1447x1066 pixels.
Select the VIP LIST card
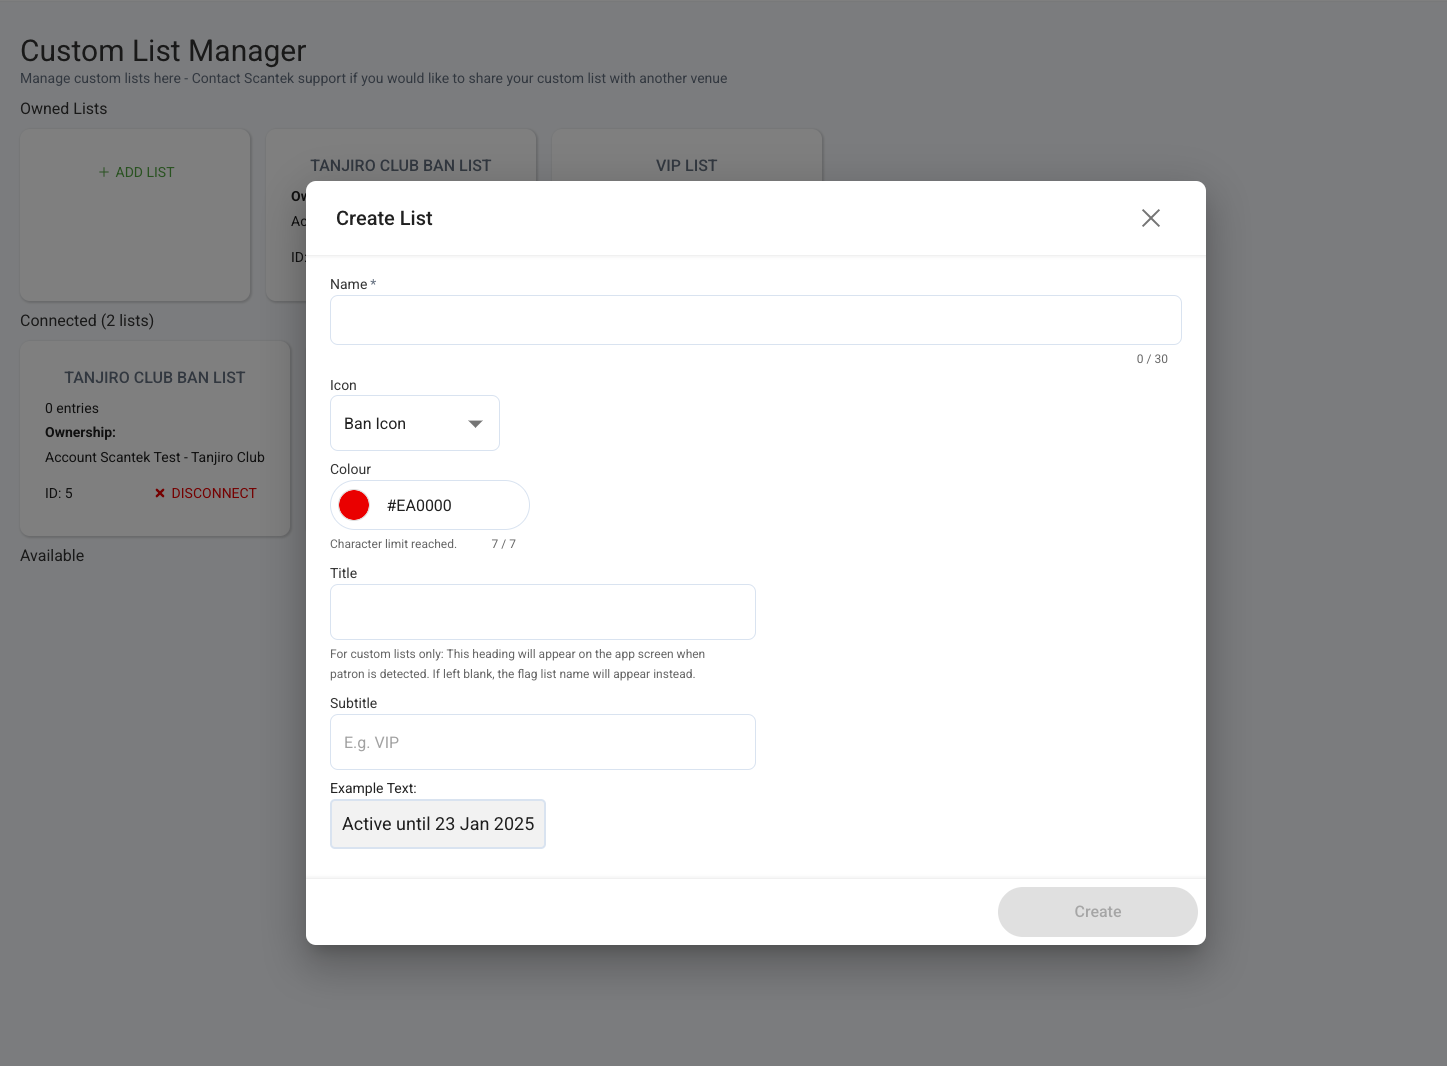point(686,165)
